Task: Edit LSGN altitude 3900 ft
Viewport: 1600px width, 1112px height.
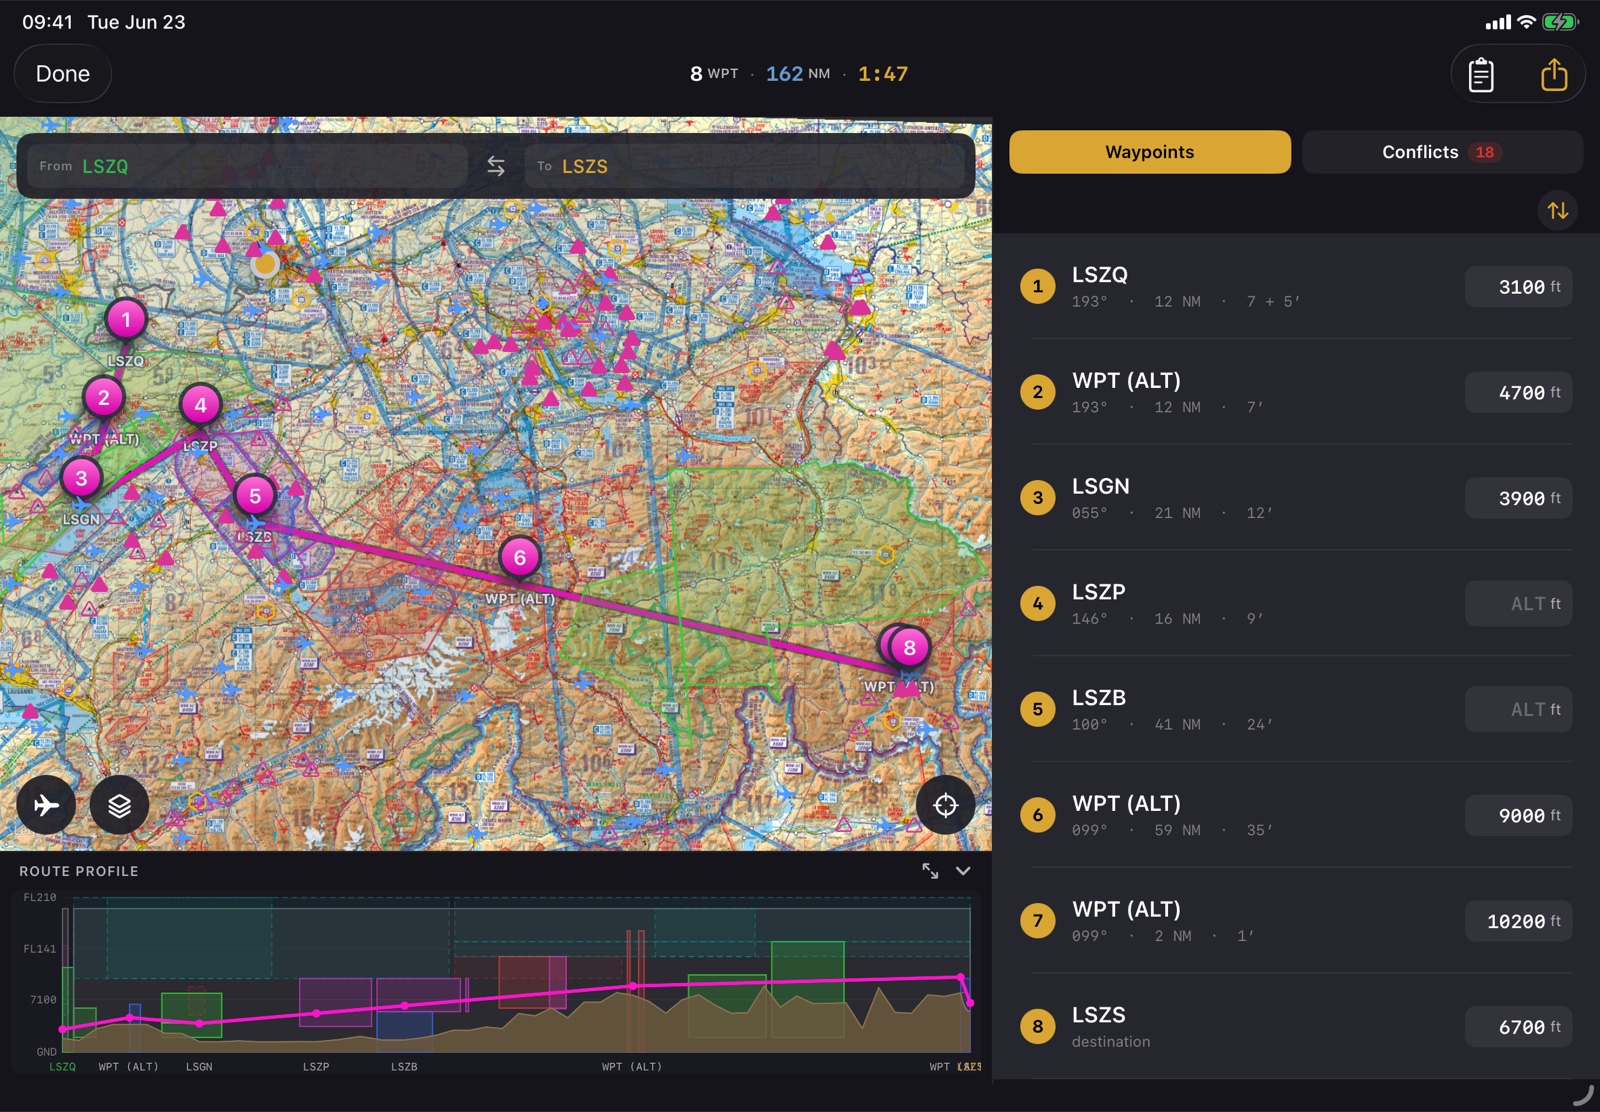Action: [x=1519, y=498]
